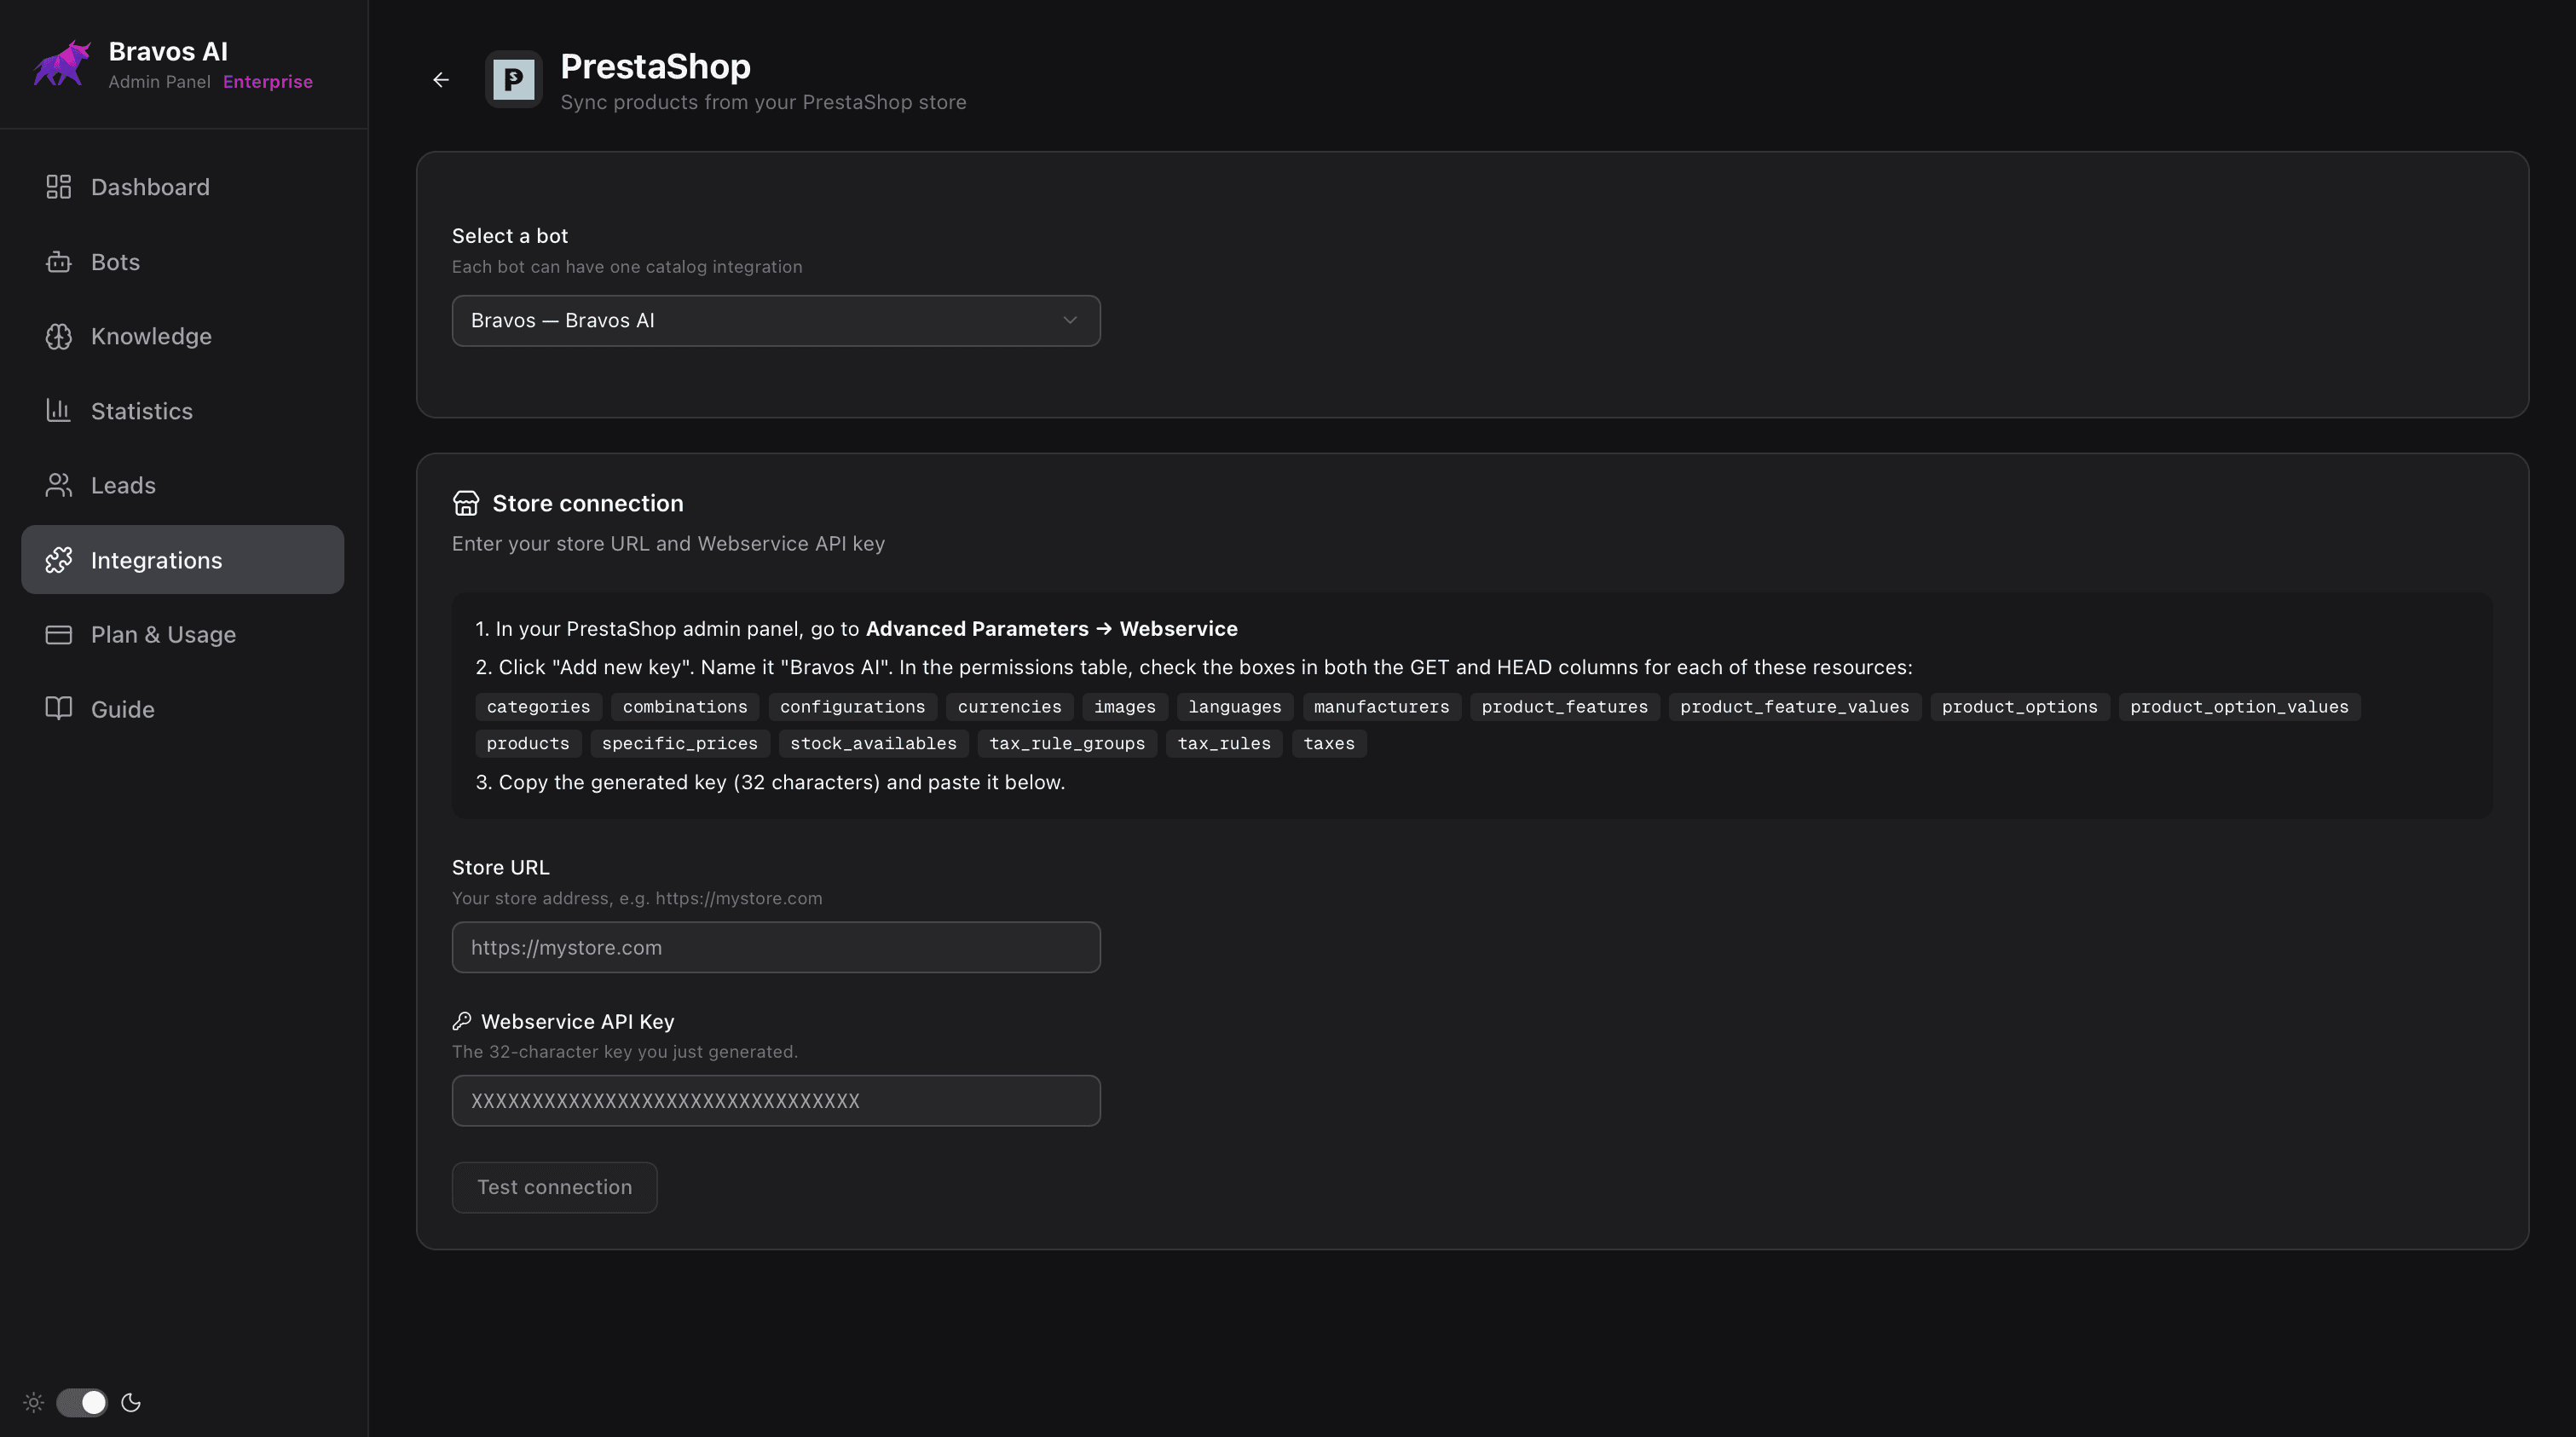Screen dimensions: 2576x1437
Task: Click the back arrow beside PrestaShop
Action: 441,79
